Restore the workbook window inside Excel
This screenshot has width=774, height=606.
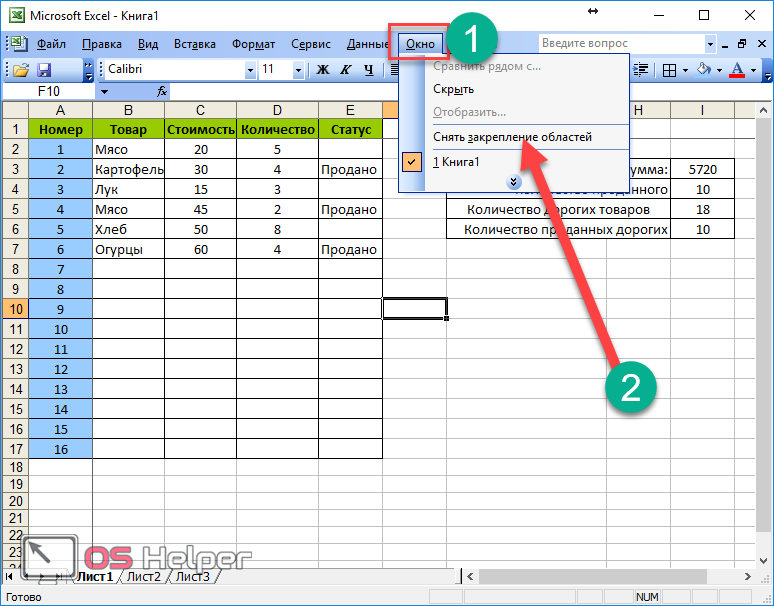click(741, 44)
